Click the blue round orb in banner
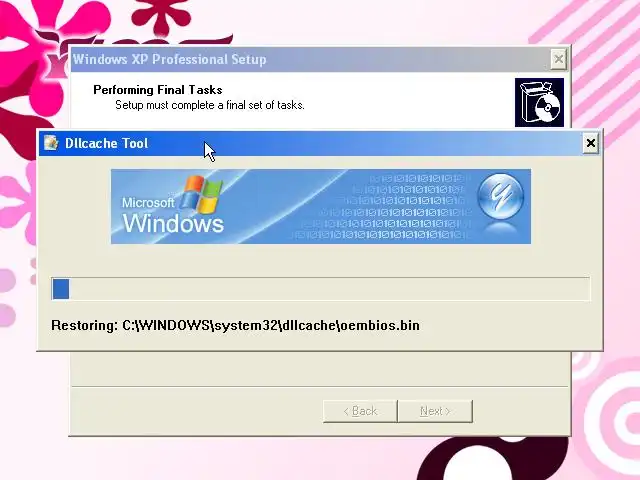 point(501,197)
